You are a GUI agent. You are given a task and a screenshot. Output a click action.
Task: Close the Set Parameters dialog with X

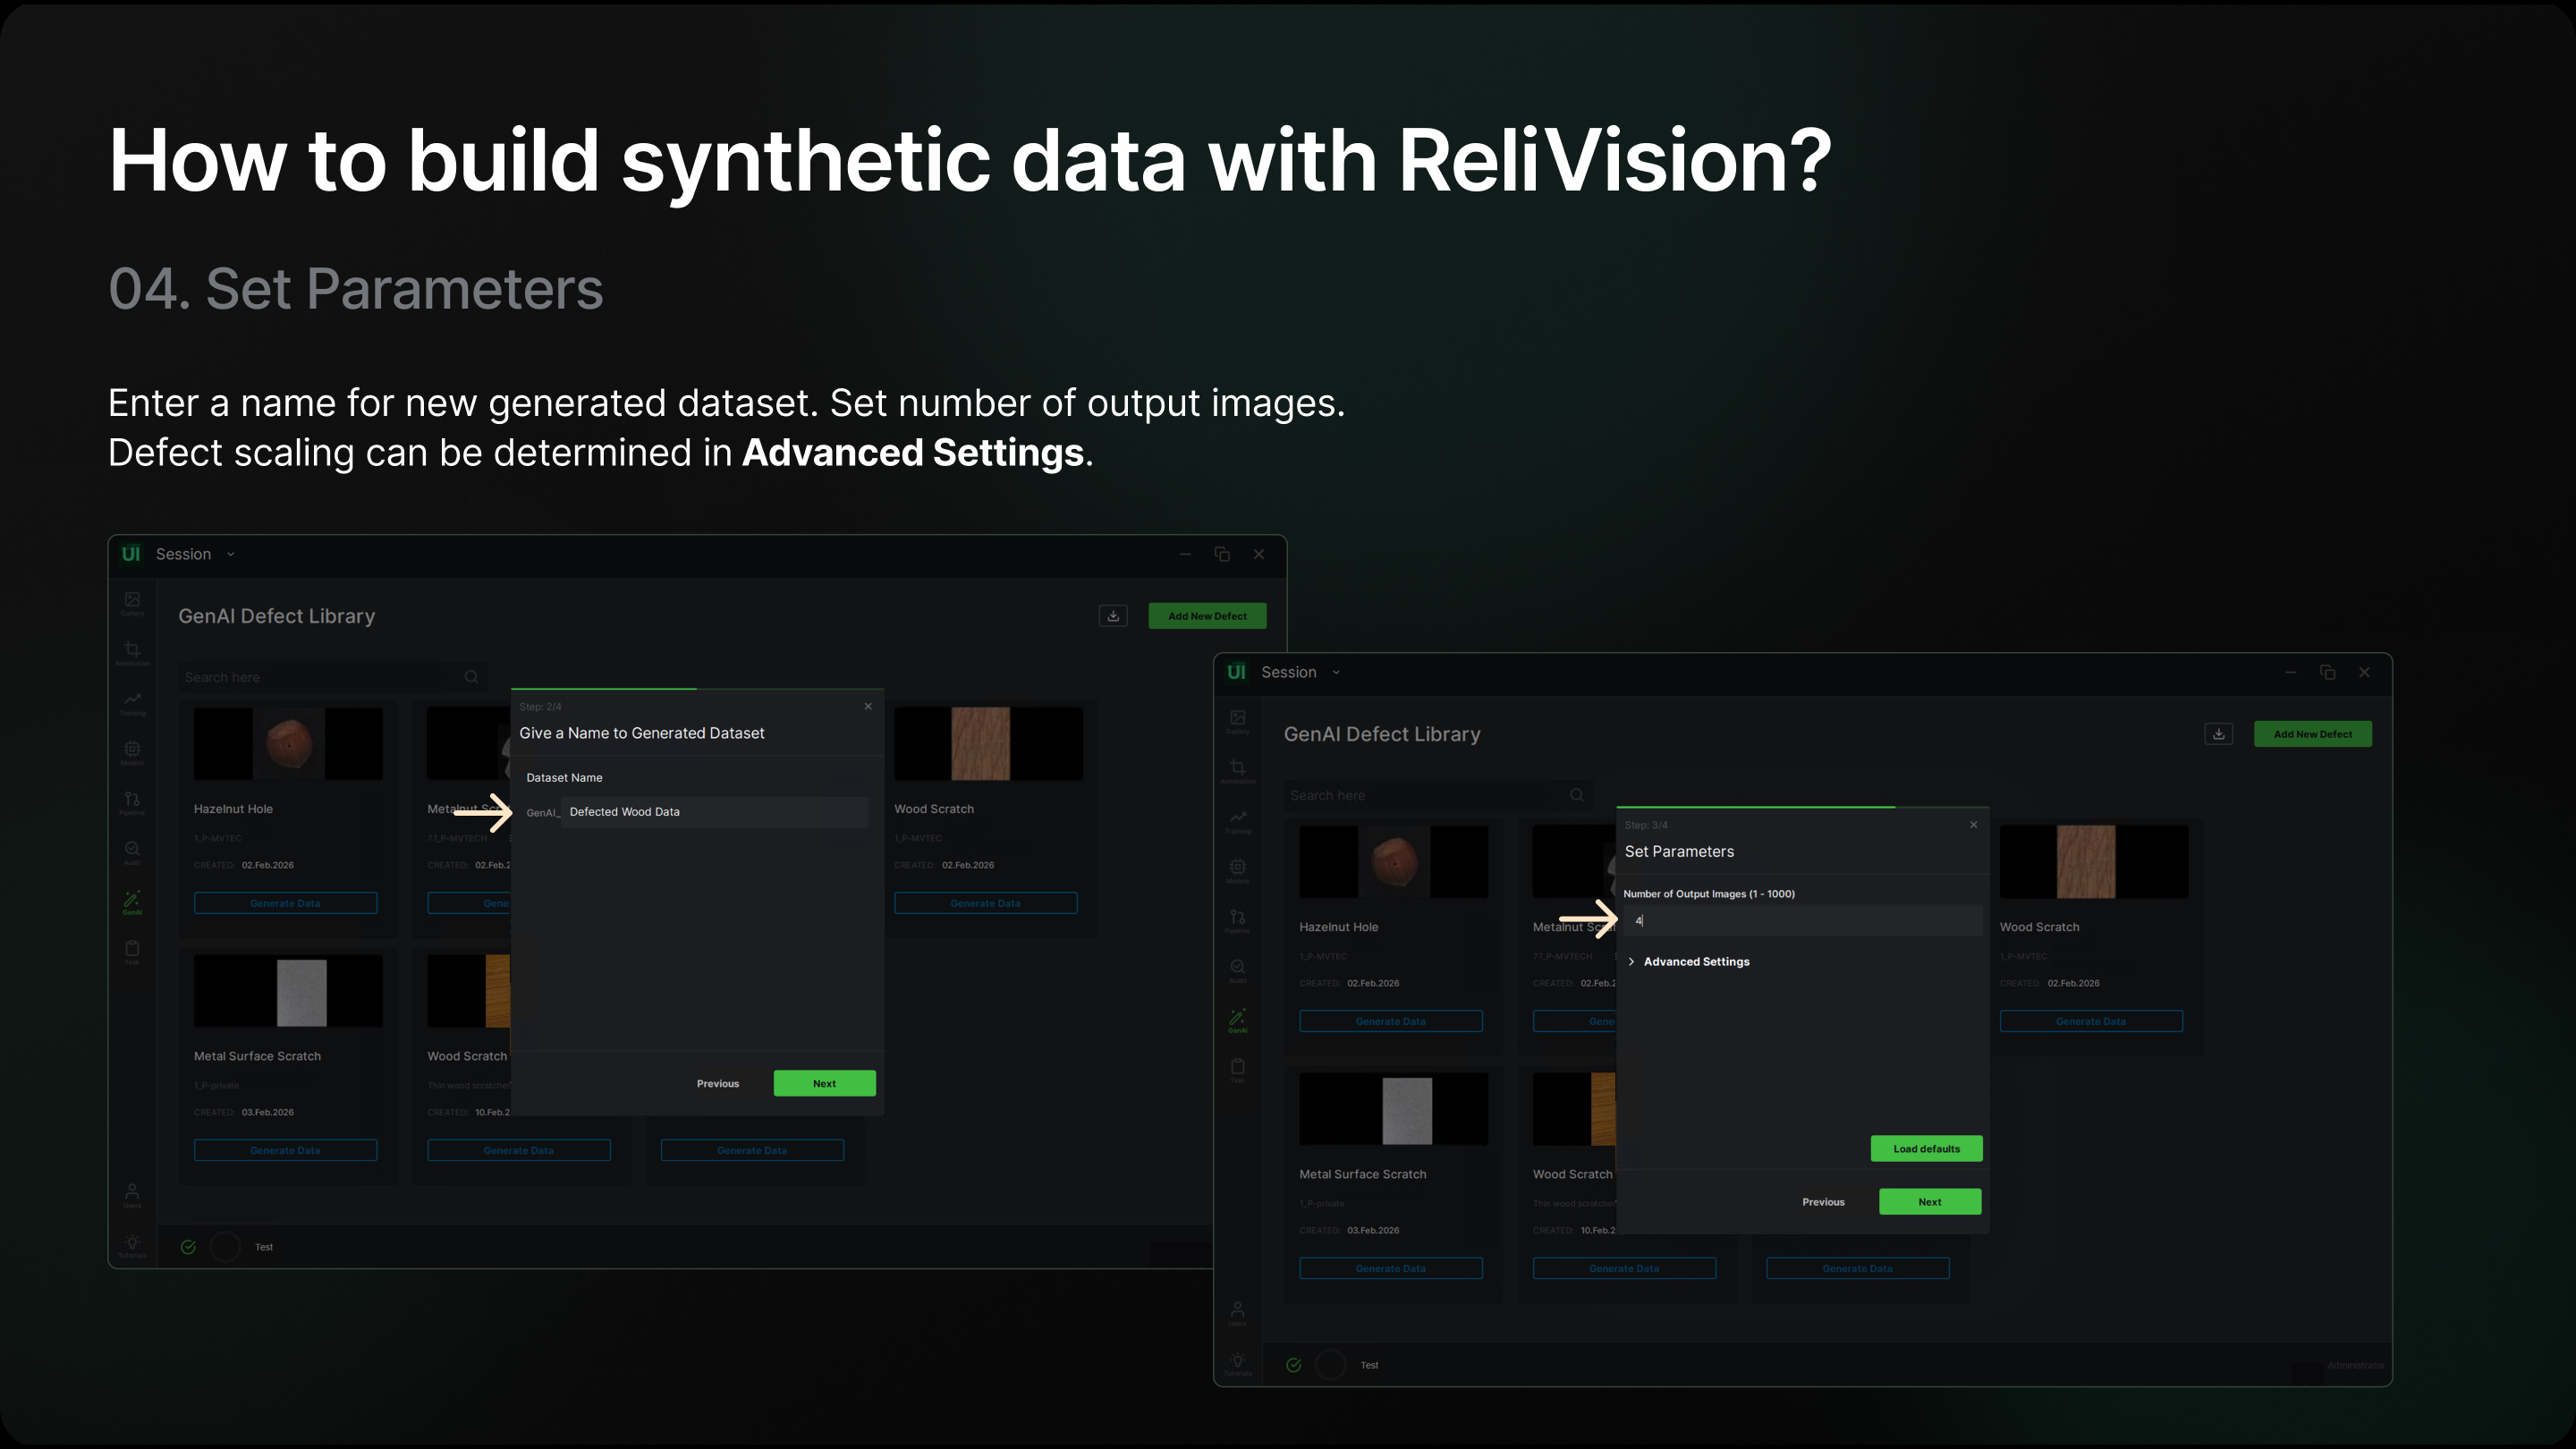1973,825
